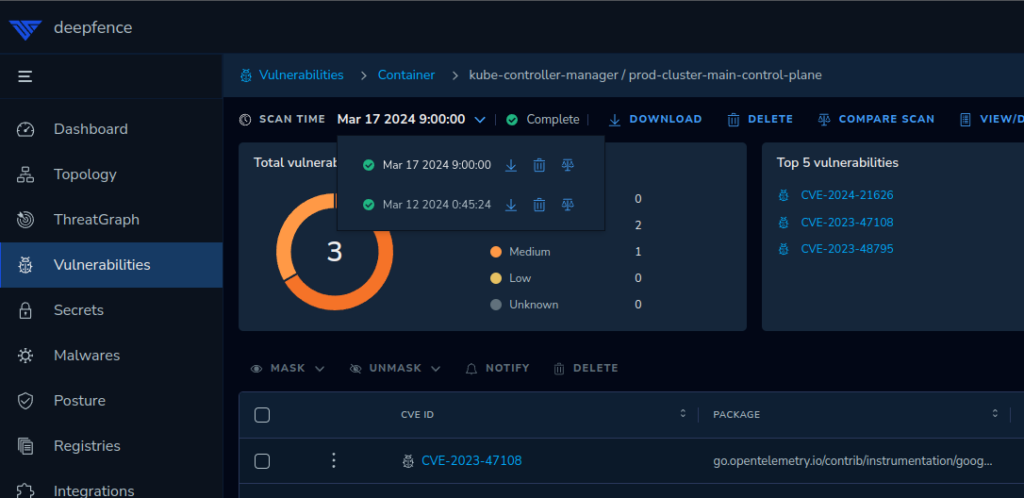Click the deepfence logo icon
Screen dimensions: 1024x498
pos(25,29)
